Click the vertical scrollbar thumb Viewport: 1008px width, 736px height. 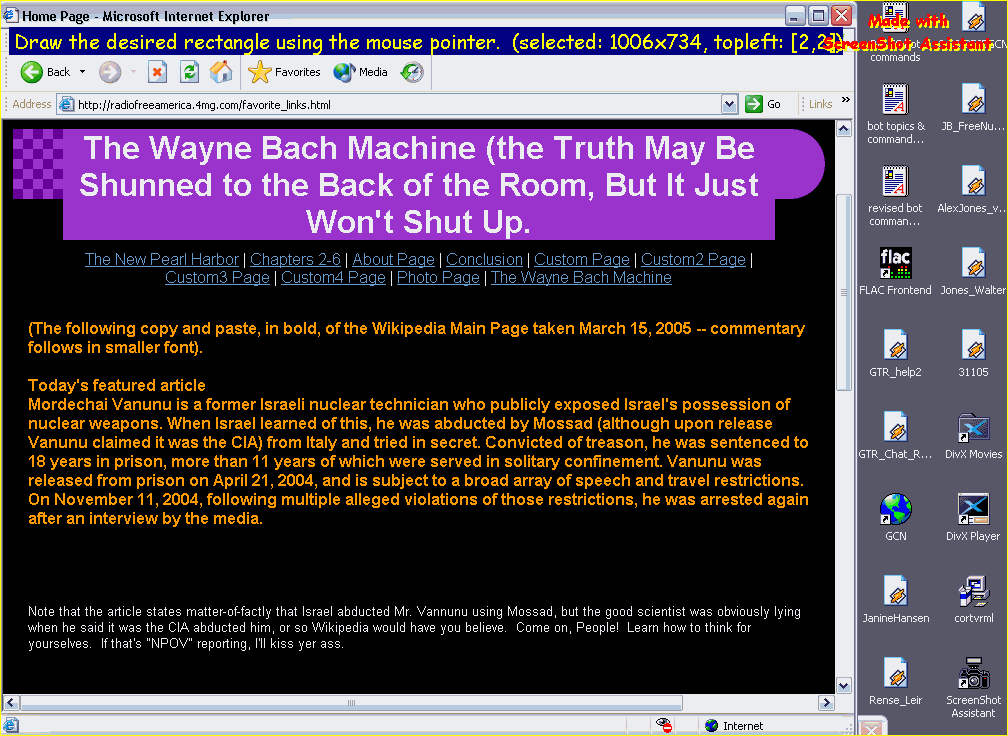click(843, 292)
